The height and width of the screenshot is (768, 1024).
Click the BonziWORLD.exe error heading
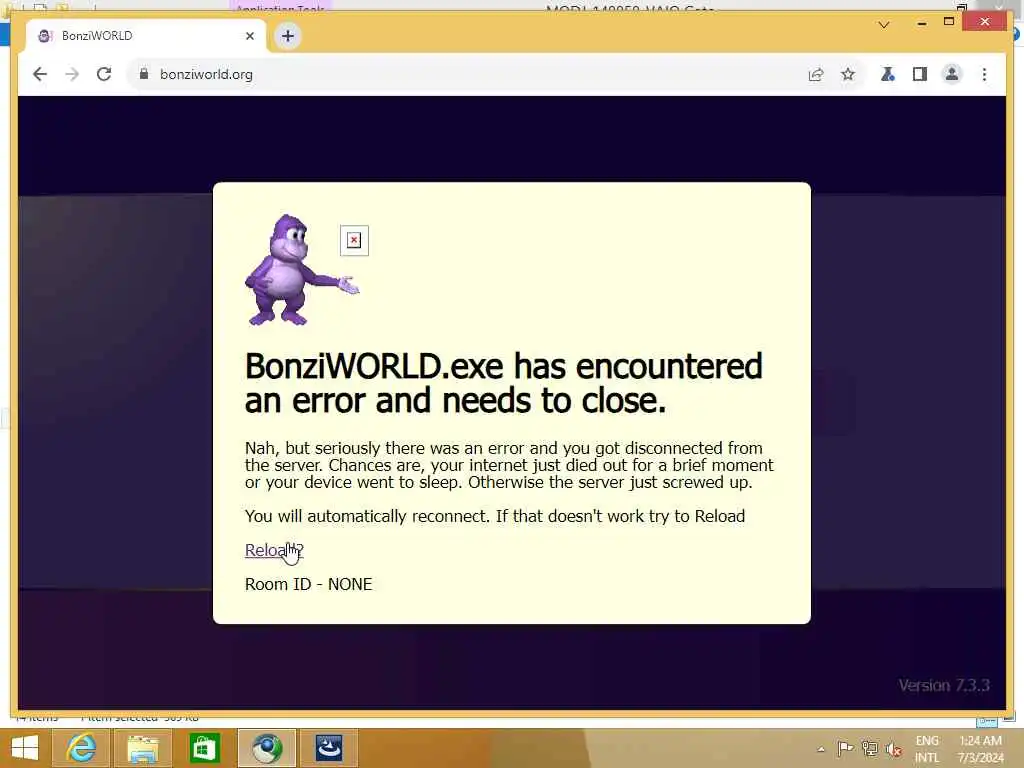[x=504, y=383]
